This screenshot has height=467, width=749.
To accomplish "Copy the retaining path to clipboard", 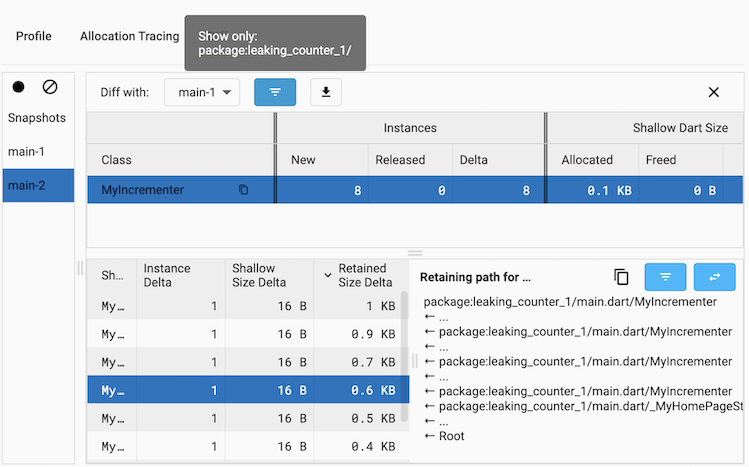I will (621, 277).
